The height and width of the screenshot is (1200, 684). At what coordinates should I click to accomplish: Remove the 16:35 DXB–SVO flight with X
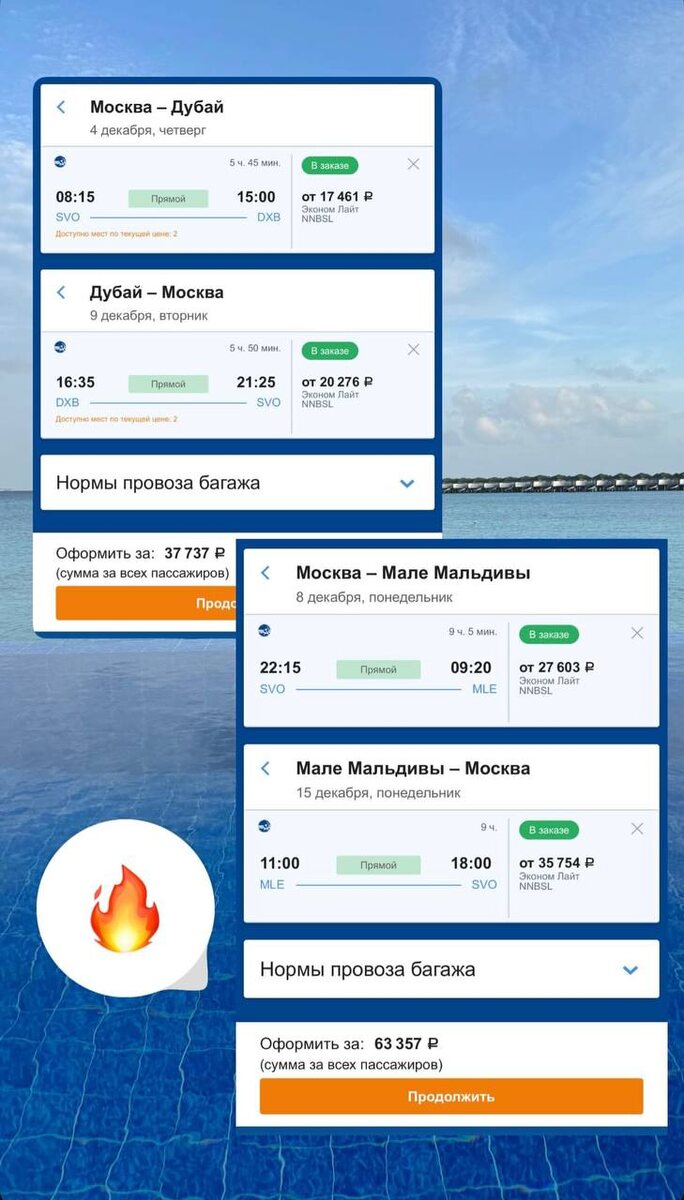[x=413, y=350]
